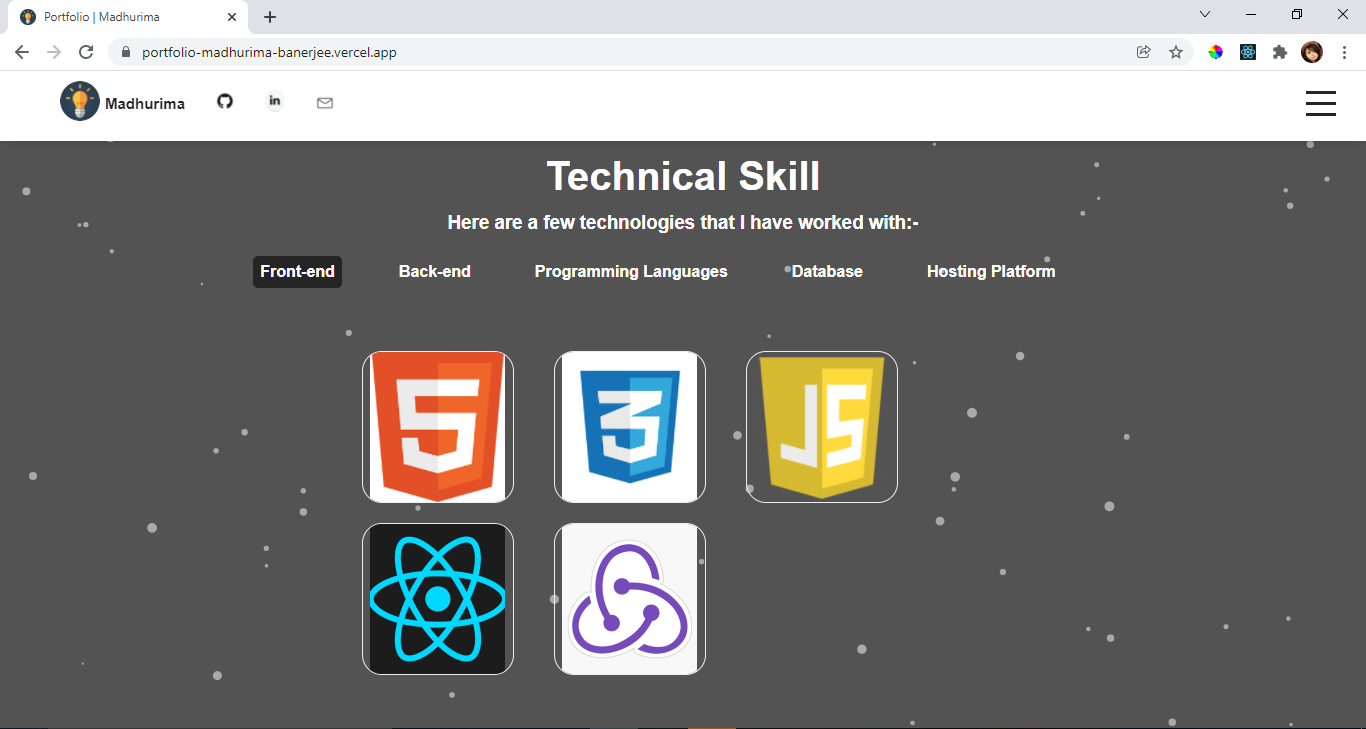
Task: Open Chrome's three-dot menu
Action: 1344,52
